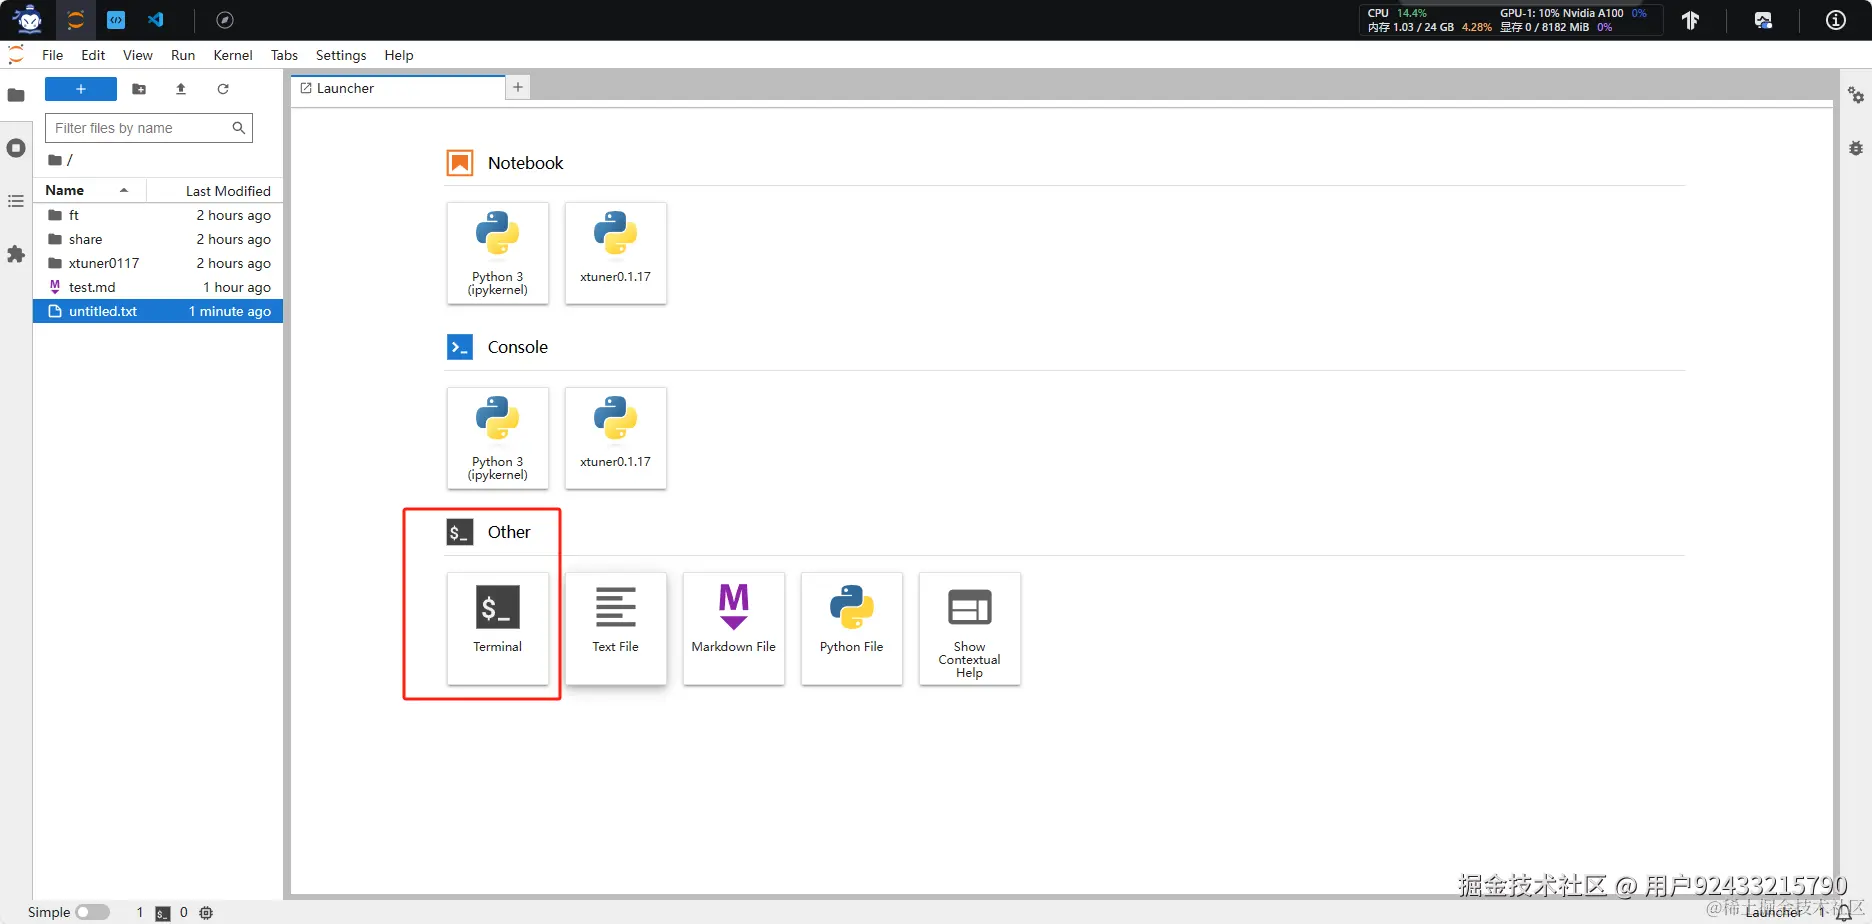1872x924 pixels.
Task: Open Extension Manager puzzle icon
Action: point(16,254)
